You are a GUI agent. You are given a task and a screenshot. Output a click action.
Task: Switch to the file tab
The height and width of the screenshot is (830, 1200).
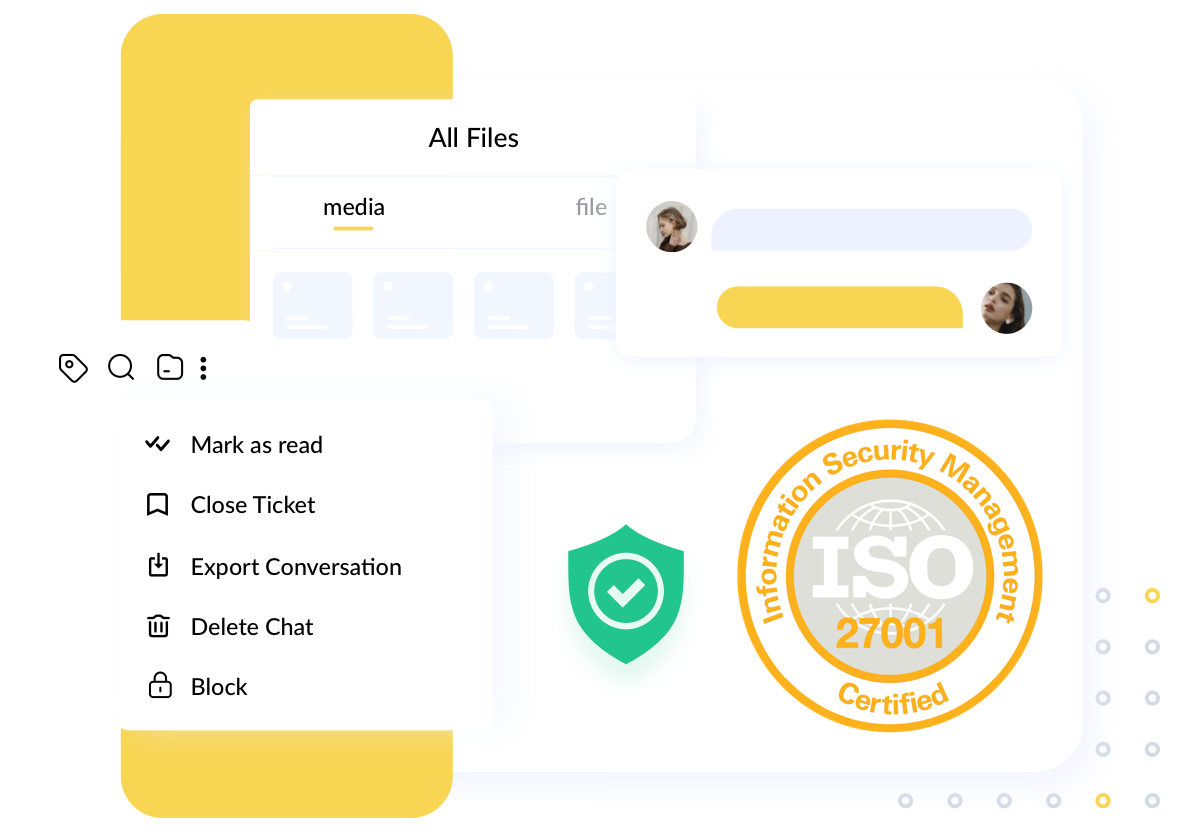591,207
